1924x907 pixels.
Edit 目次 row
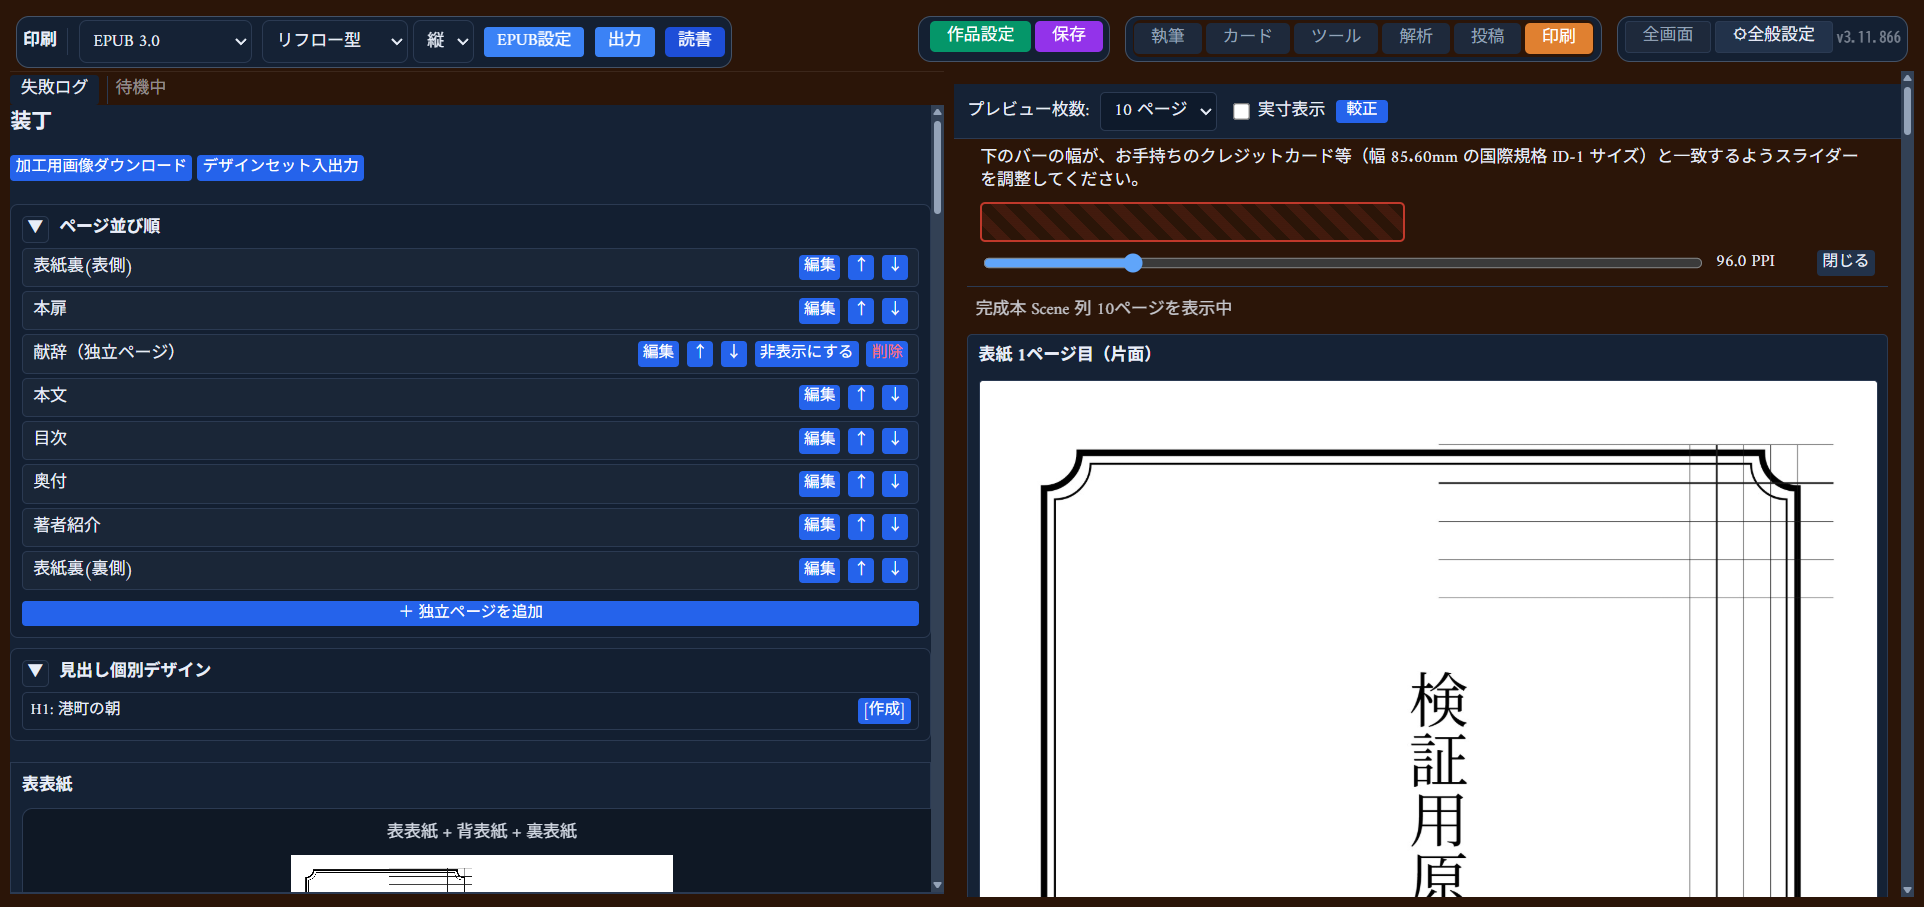(820, 439)
